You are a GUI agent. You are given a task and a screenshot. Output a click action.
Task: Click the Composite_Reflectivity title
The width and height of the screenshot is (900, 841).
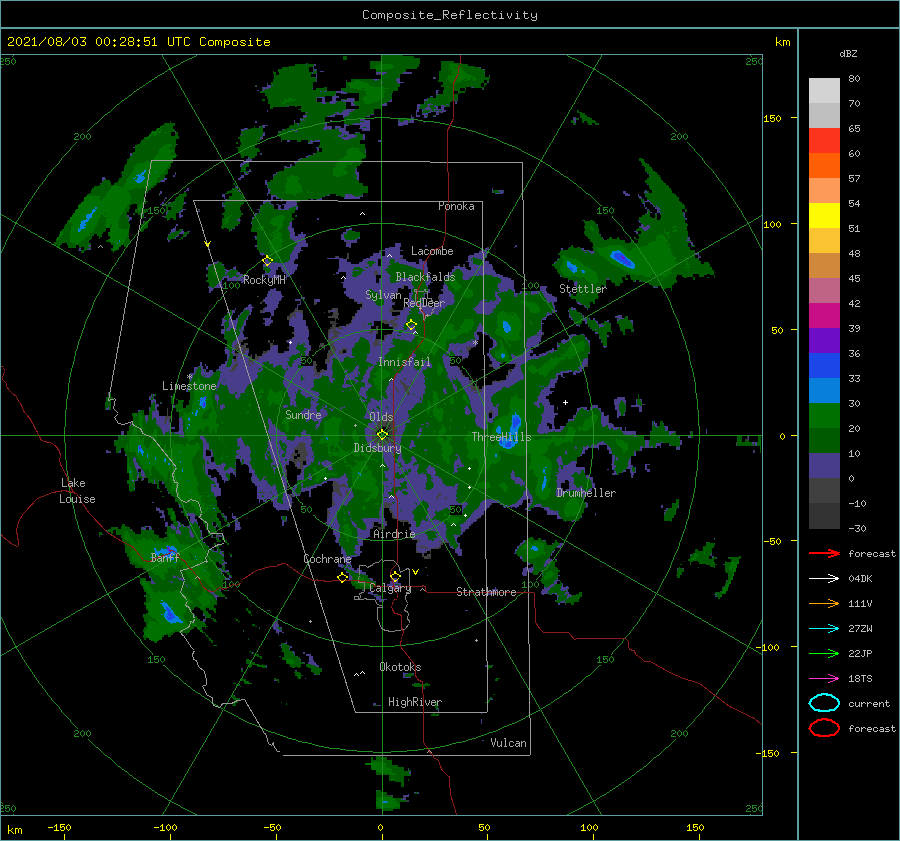click(x=450, y=15)
